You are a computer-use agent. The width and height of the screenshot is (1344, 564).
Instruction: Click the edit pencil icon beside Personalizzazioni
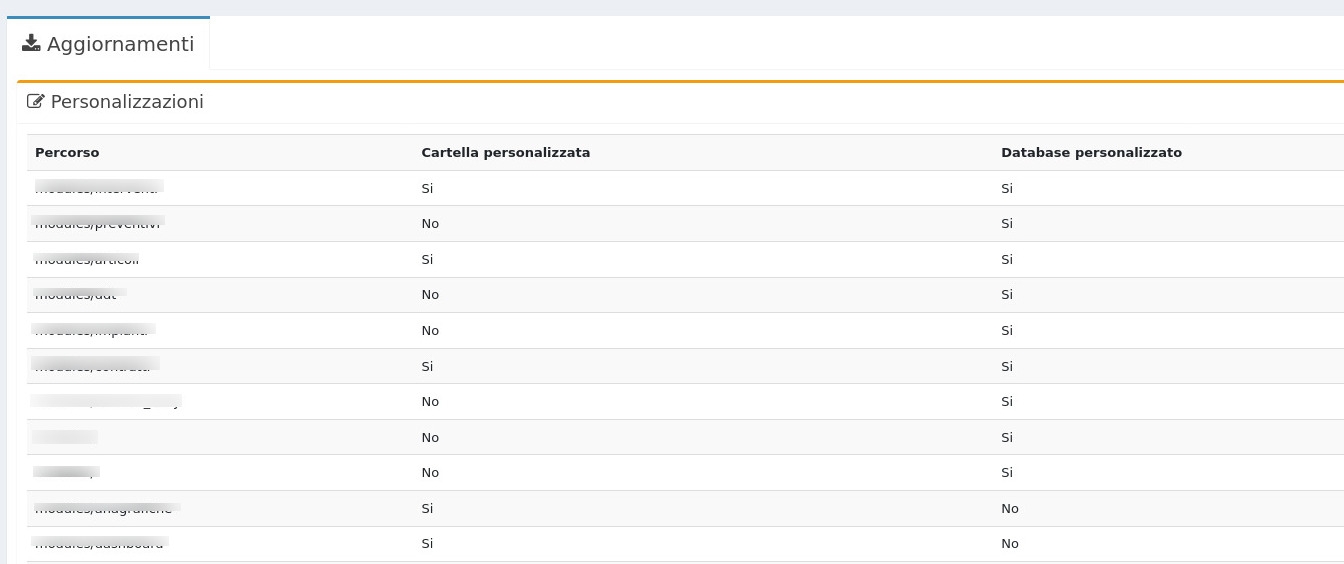[x=36, y=101]
